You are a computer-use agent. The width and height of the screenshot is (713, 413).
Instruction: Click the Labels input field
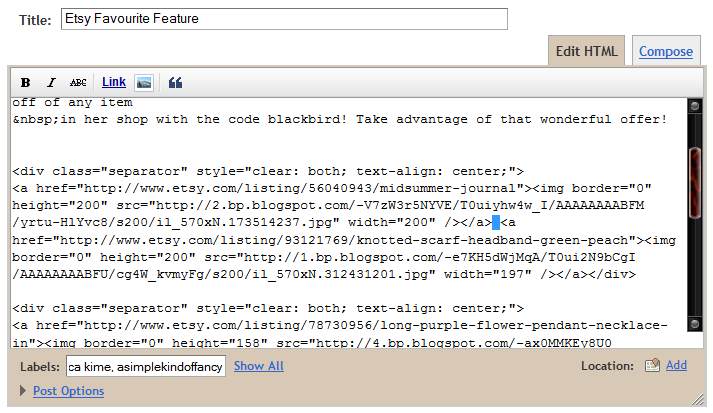(x=146, y=366)
